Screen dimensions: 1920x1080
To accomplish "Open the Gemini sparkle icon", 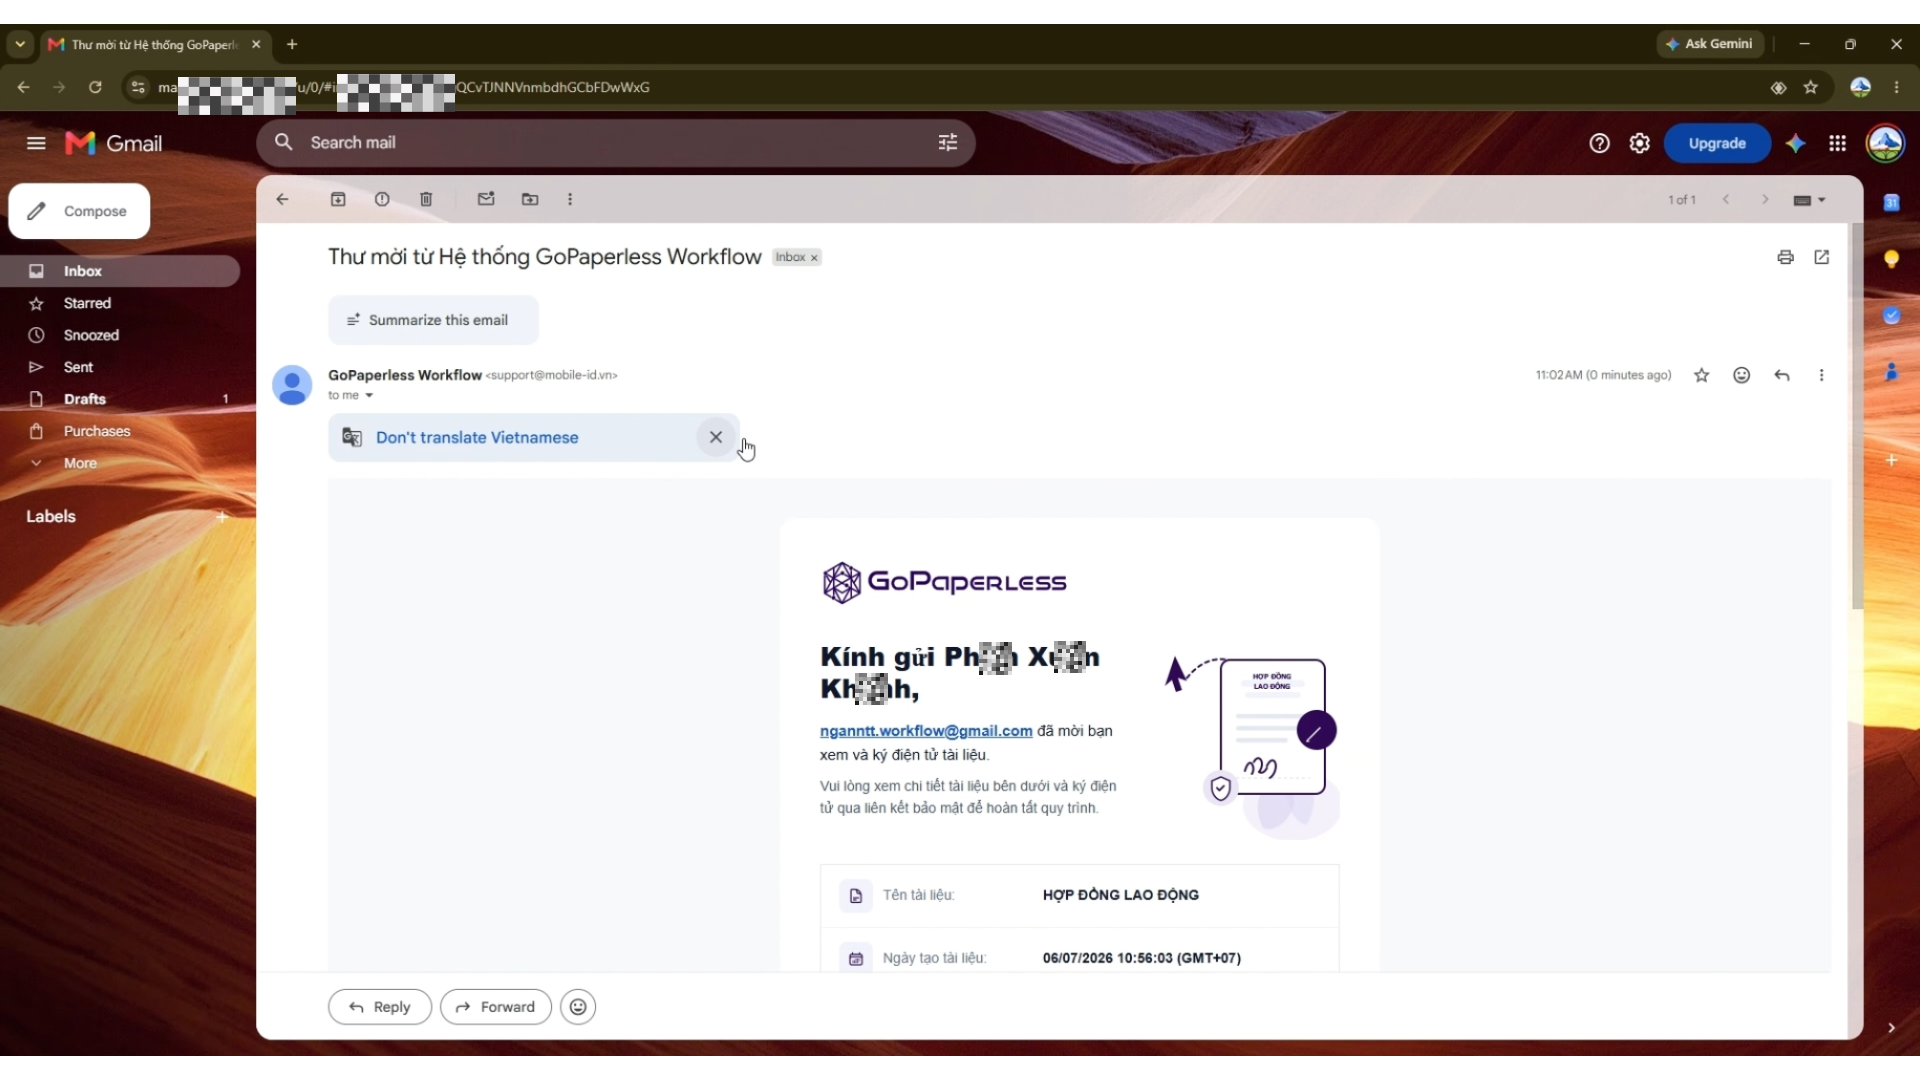I will click(x=1796, y=143).
